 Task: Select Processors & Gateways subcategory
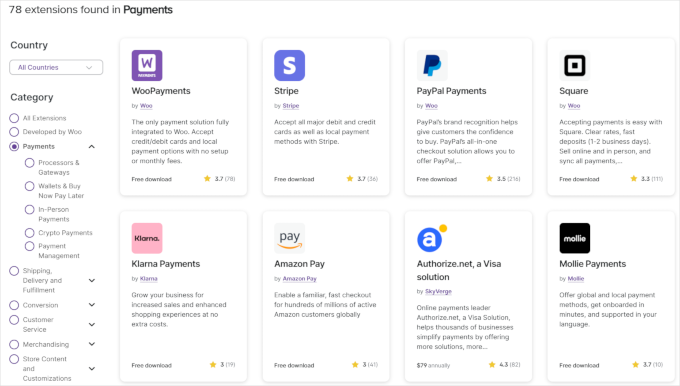point(29,163)
